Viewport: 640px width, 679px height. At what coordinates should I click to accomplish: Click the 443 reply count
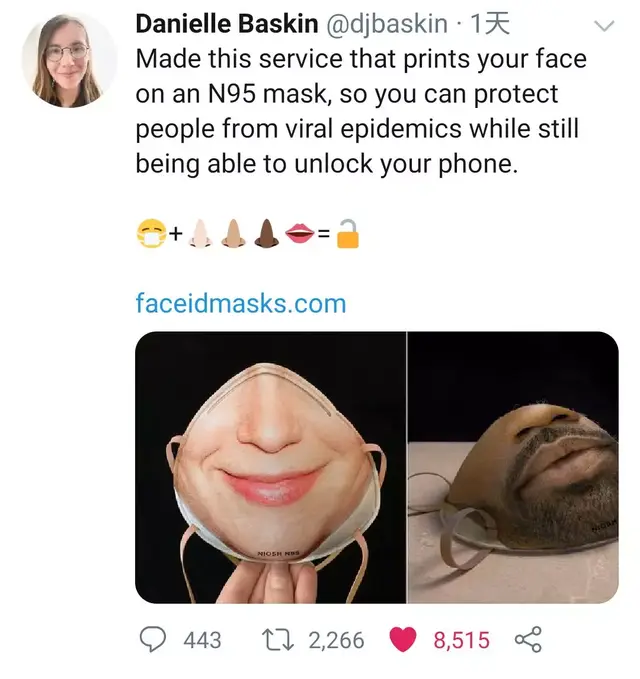202,639
